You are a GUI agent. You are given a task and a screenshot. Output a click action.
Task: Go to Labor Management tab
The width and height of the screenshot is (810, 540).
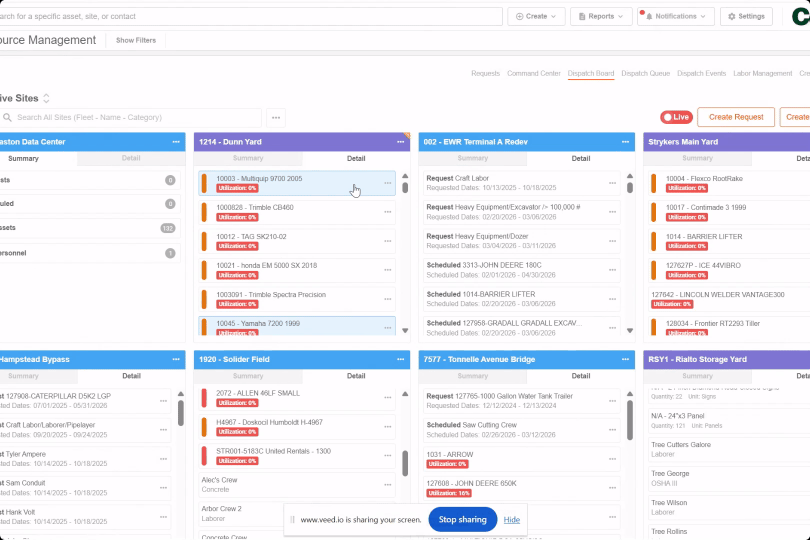pos(762,73)
